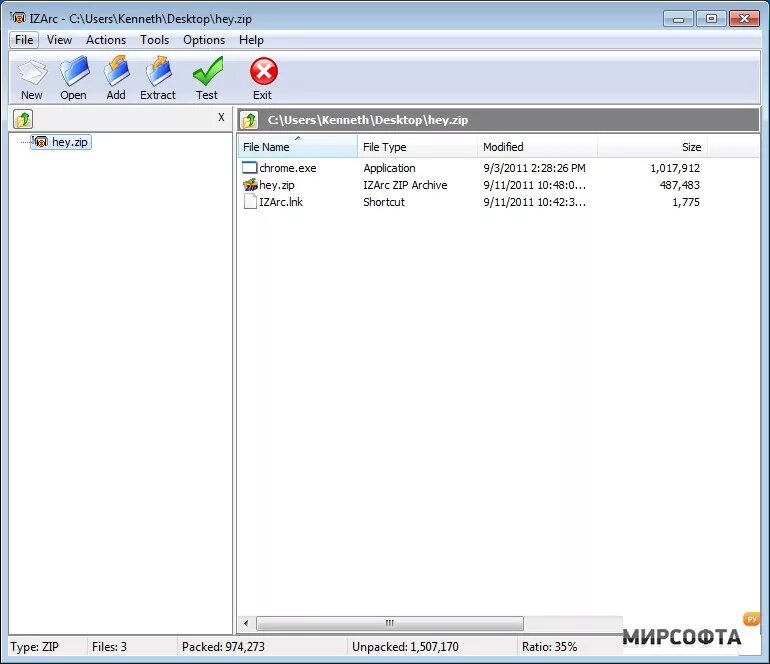Click the Extract toolbar icon
The width and height of the screenshot is (770, 664).
coord(159,71)
